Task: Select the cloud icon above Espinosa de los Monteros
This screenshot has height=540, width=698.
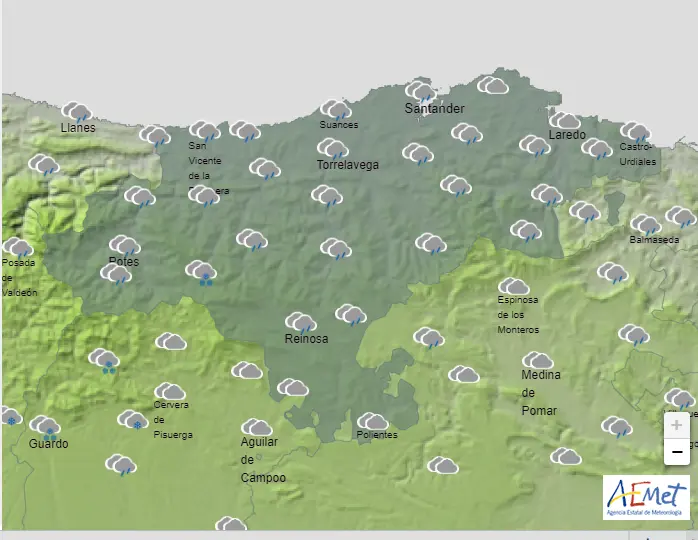Action: pyautogui.click(x=514, y=287)
